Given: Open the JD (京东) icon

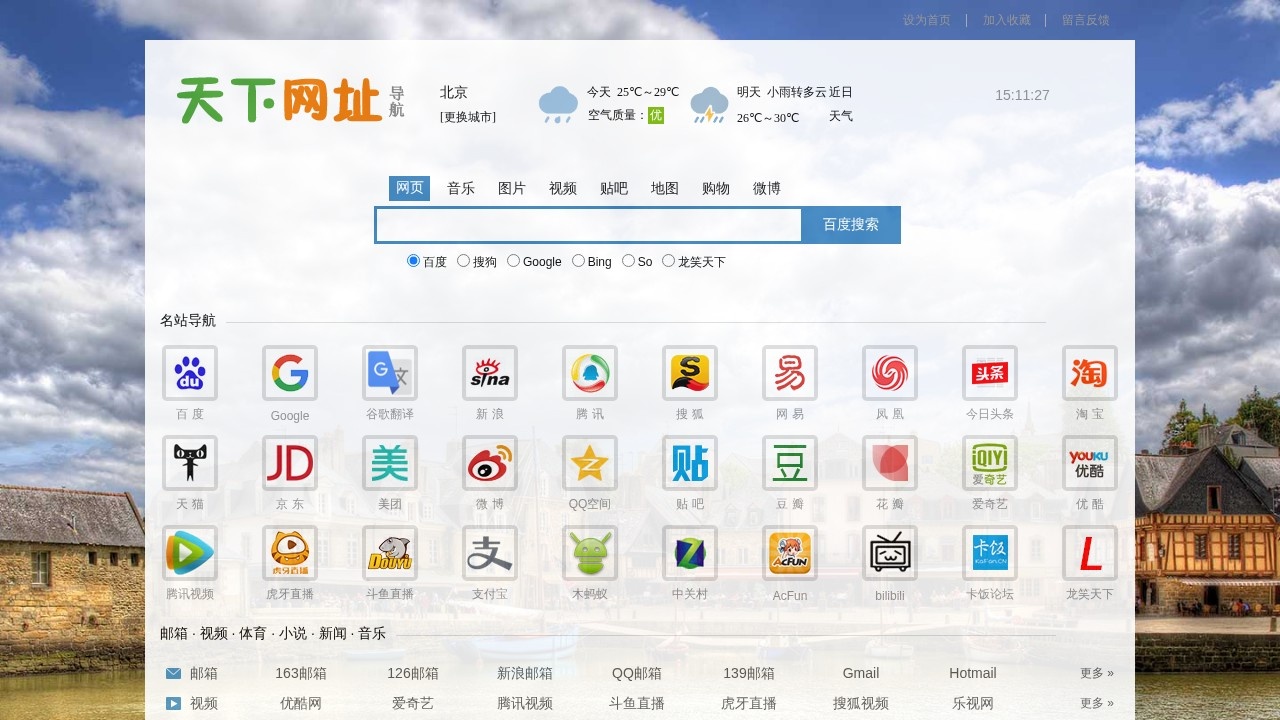Looking at the screenshot, I should (x=290, y=463).
